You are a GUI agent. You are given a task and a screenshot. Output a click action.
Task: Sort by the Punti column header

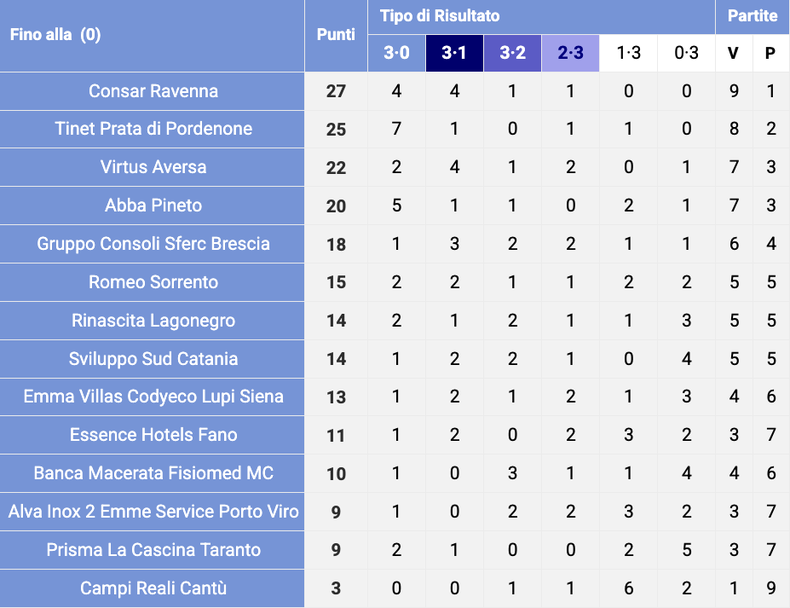336,34
